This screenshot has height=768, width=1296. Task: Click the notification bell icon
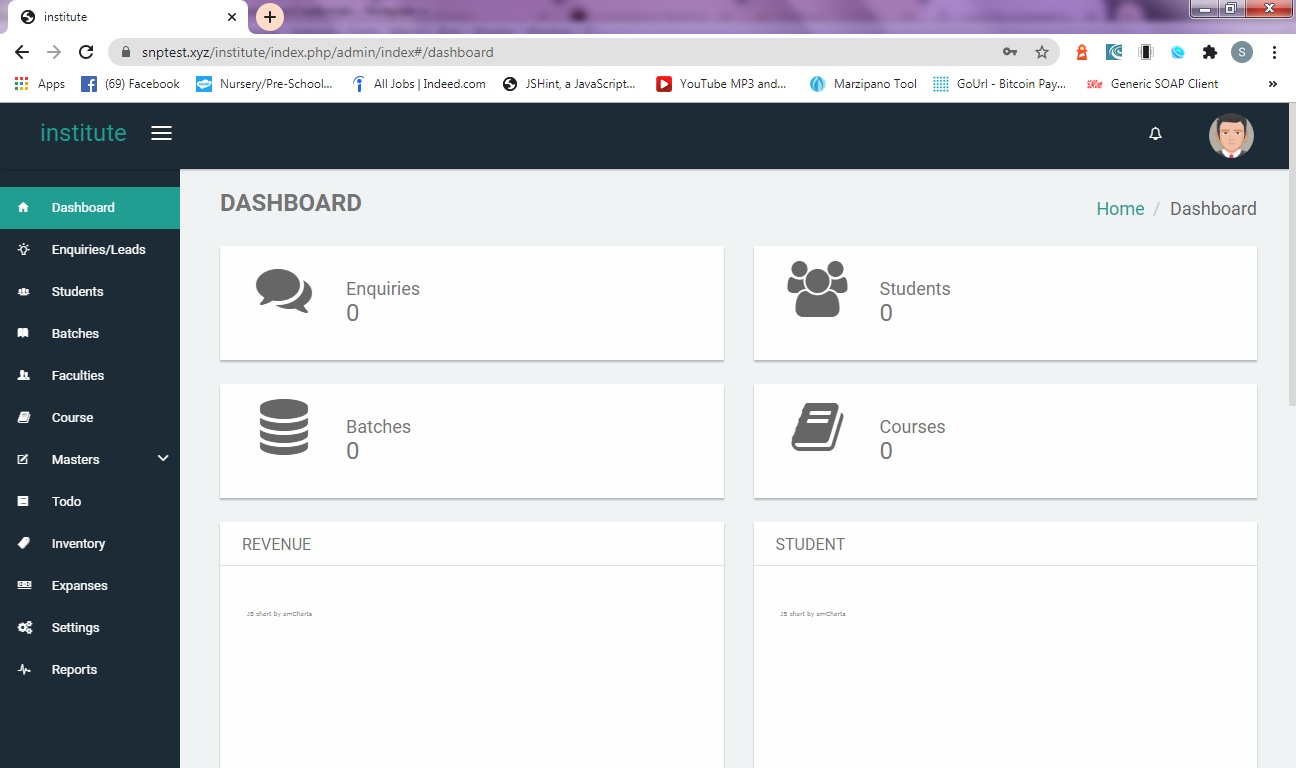pos(1155,134)
